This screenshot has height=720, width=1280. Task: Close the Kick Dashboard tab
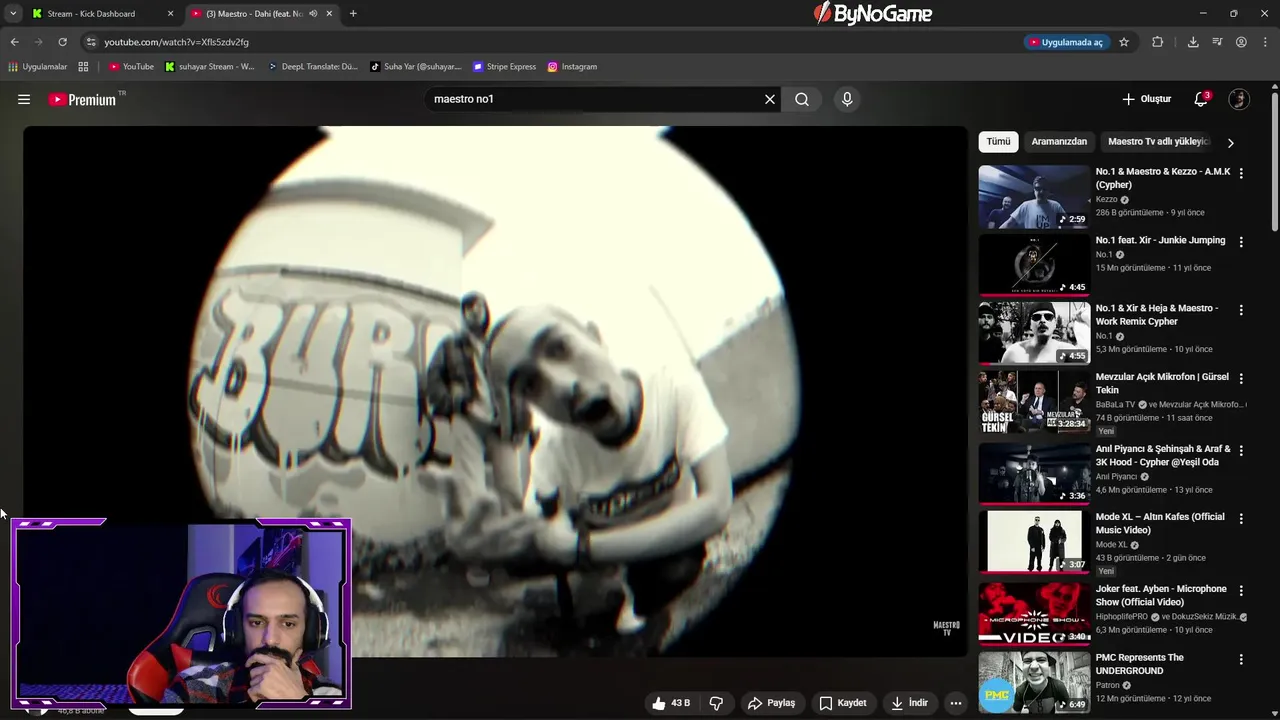[x=170, y=14]
